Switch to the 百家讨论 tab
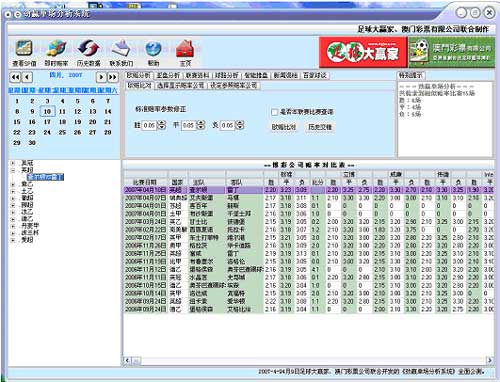This screenshot has width=500, height=382. (315, 75)
